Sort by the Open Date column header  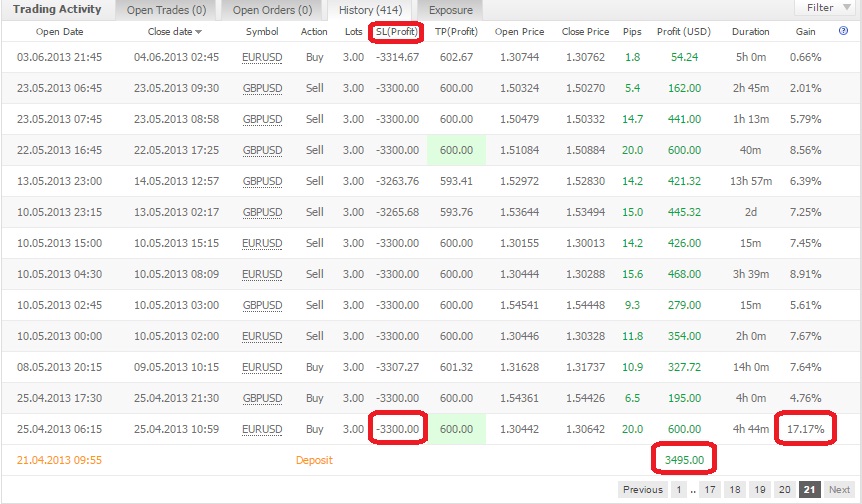click(59, 32)
